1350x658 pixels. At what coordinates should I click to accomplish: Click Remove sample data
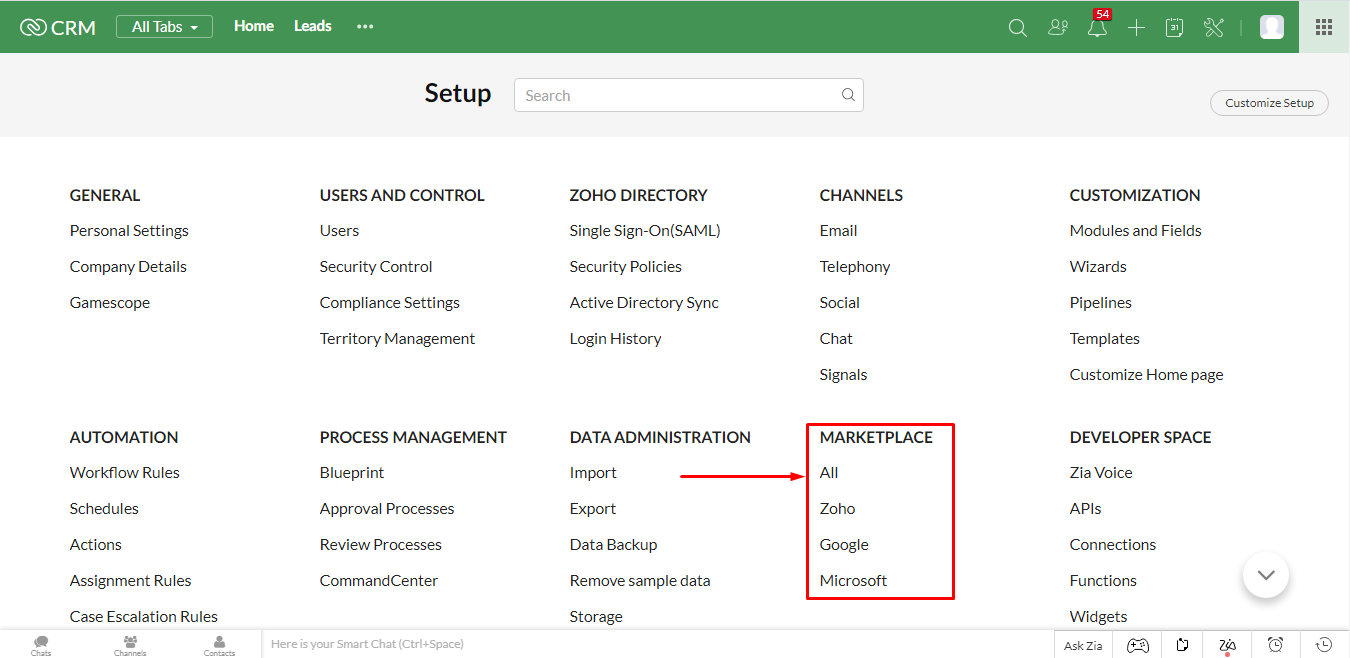coord(640,581)
